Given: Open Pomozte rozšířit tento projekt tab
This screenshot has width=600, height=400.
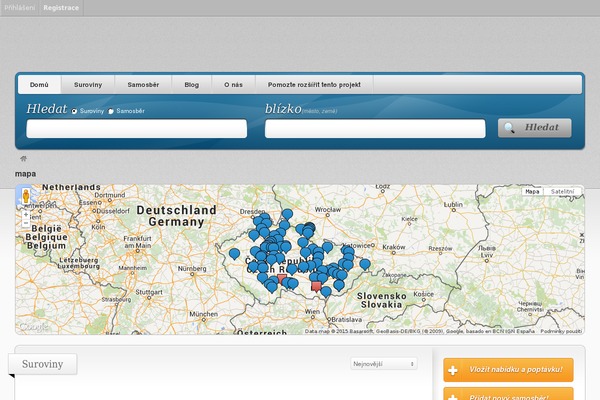Looking at the screenshot, I should tap(314, 85).
